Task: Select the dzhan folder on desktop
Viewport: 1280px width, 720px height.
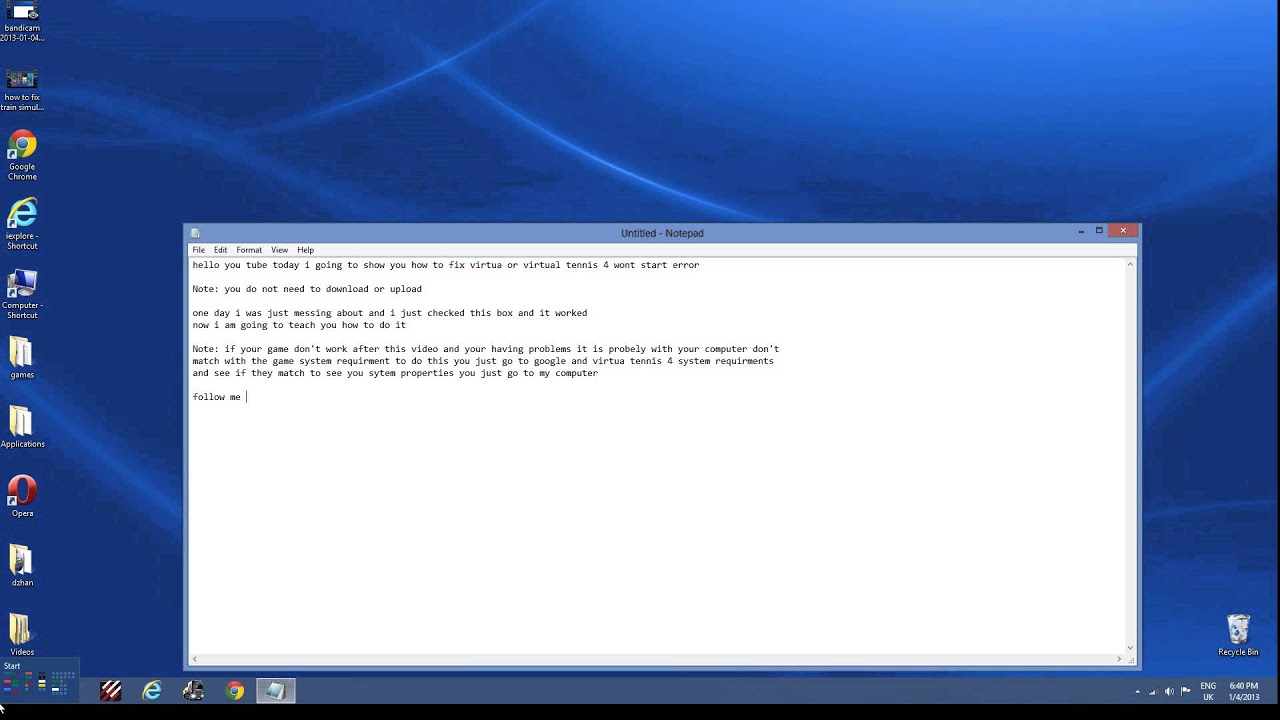Action: 22,566
